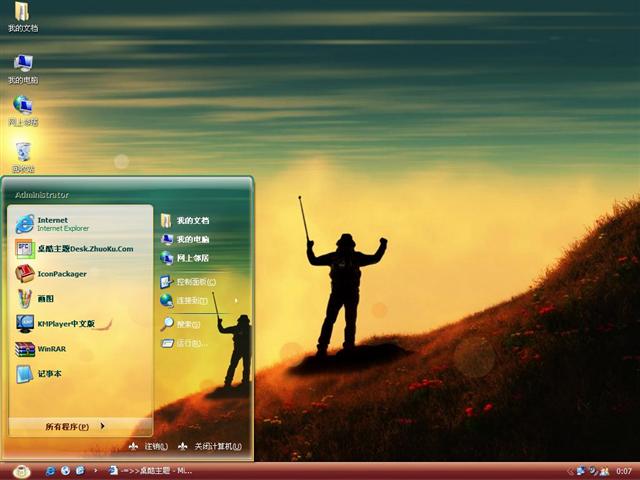This screenshot has width=640, height=480.
Task: Click the Start button on the taskbar
Action: pos(22,470)
